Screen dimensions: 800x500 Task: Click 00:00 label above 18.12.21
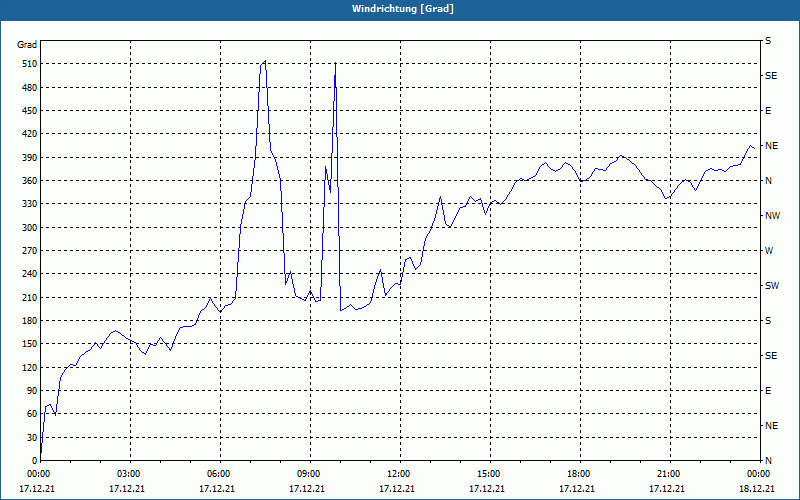coord(760,474)
